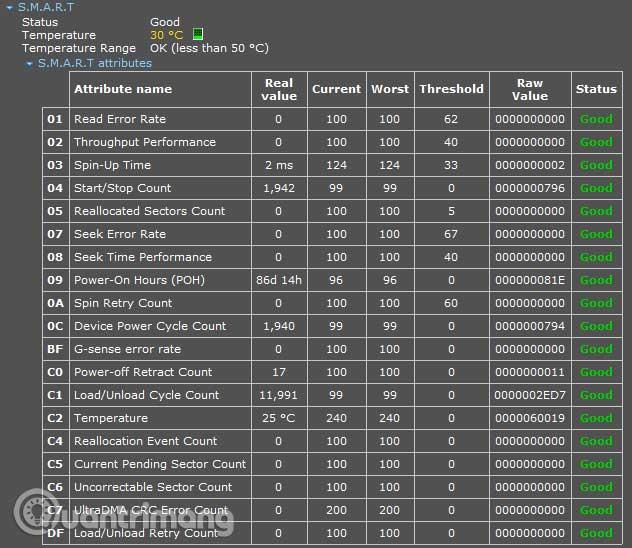
Task: Click attribute ID 01 cell
Action: 55,119
